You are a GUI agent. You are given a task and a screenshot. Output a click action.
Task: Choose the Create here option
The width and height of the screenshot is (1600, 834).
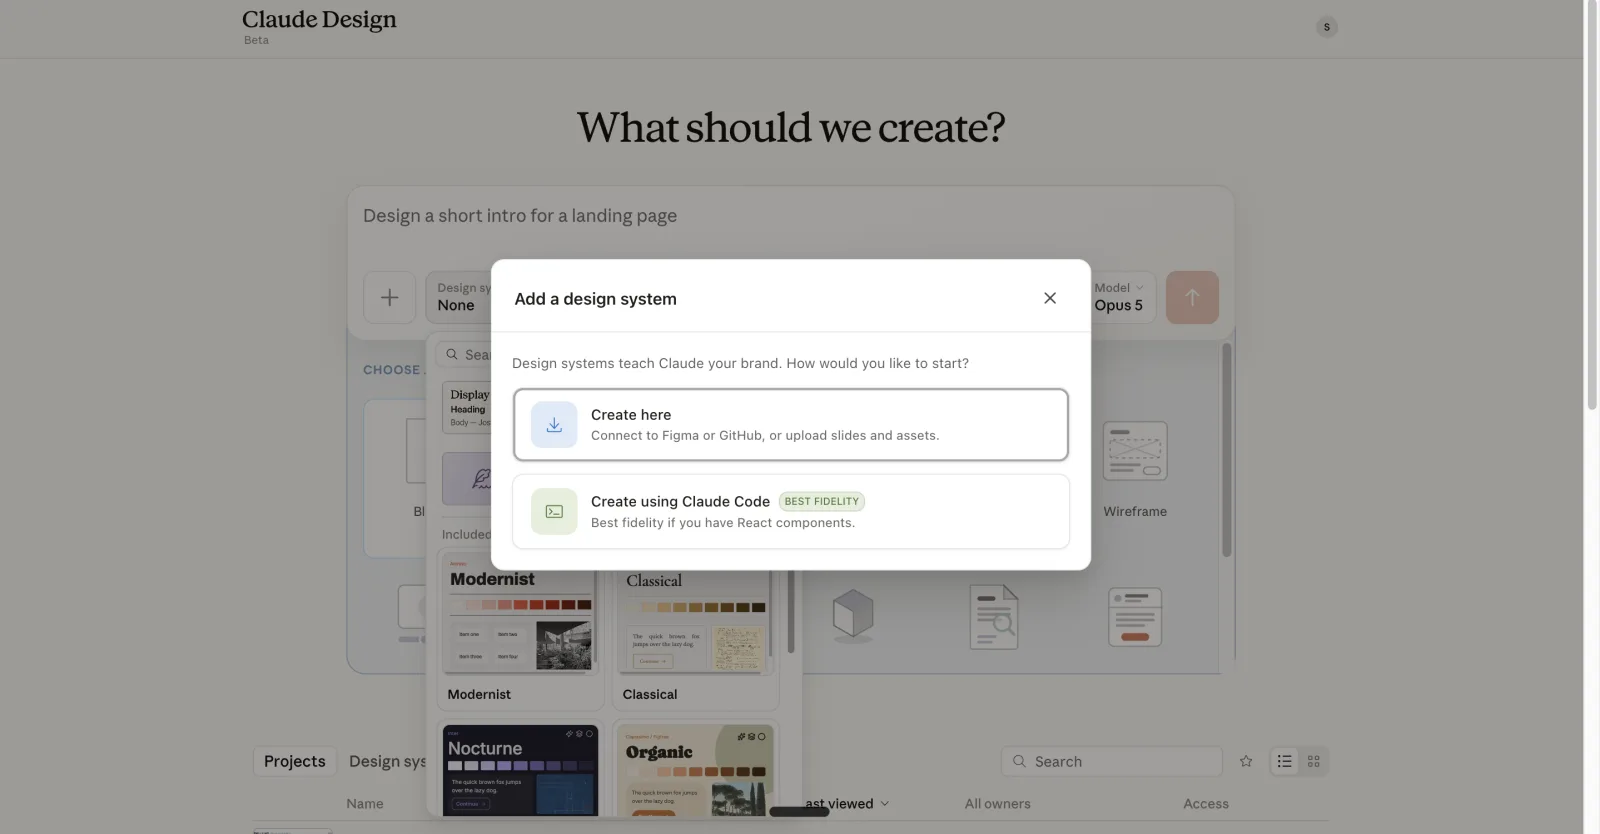[791, 425]
